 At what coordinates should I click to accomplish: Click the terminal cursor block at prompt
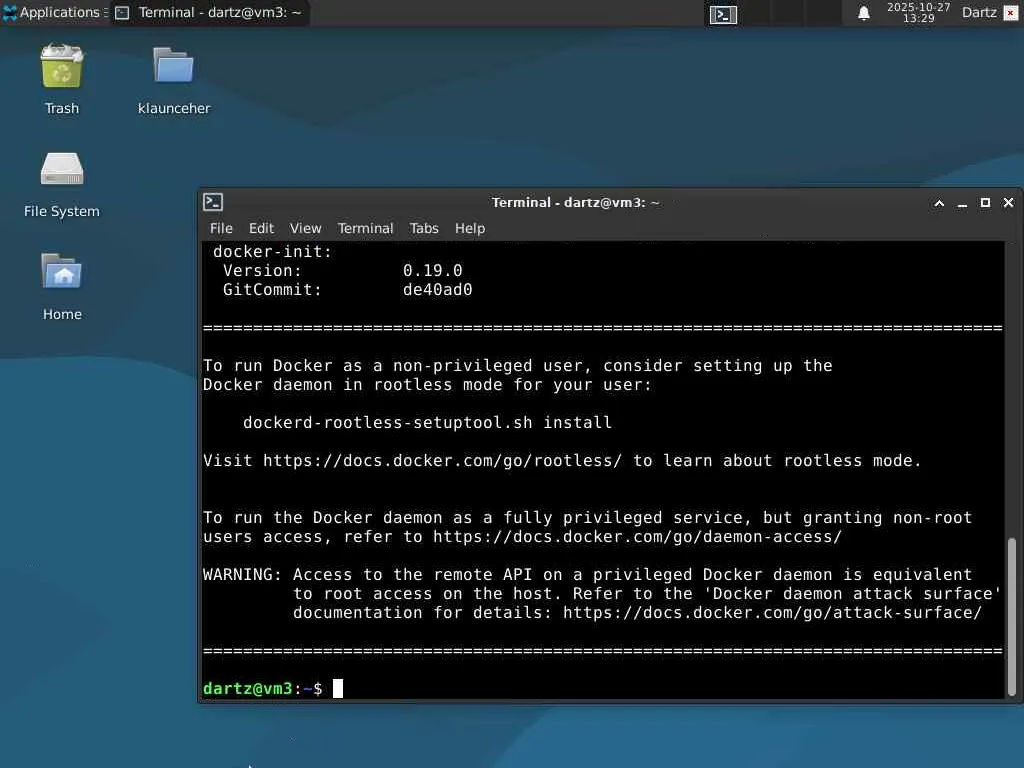coord(338,688)
